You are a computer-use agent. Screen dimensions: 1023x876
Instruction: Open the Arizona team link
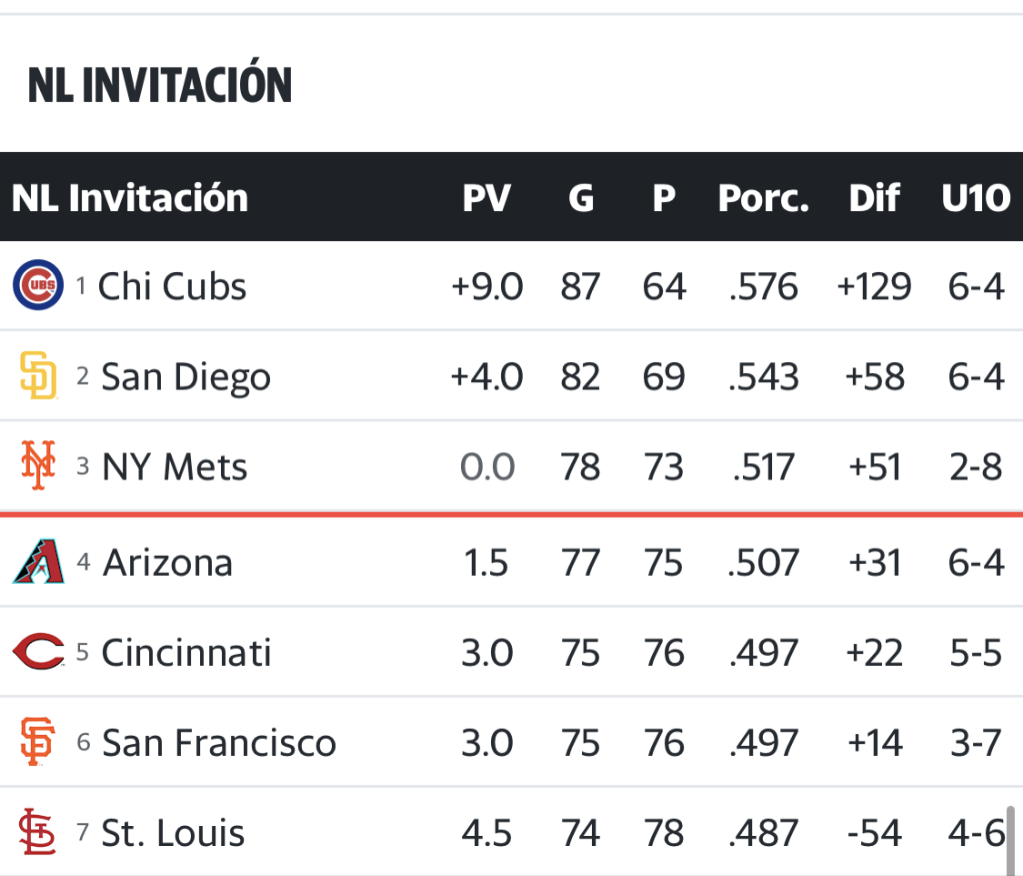click(x=167, y=562)
